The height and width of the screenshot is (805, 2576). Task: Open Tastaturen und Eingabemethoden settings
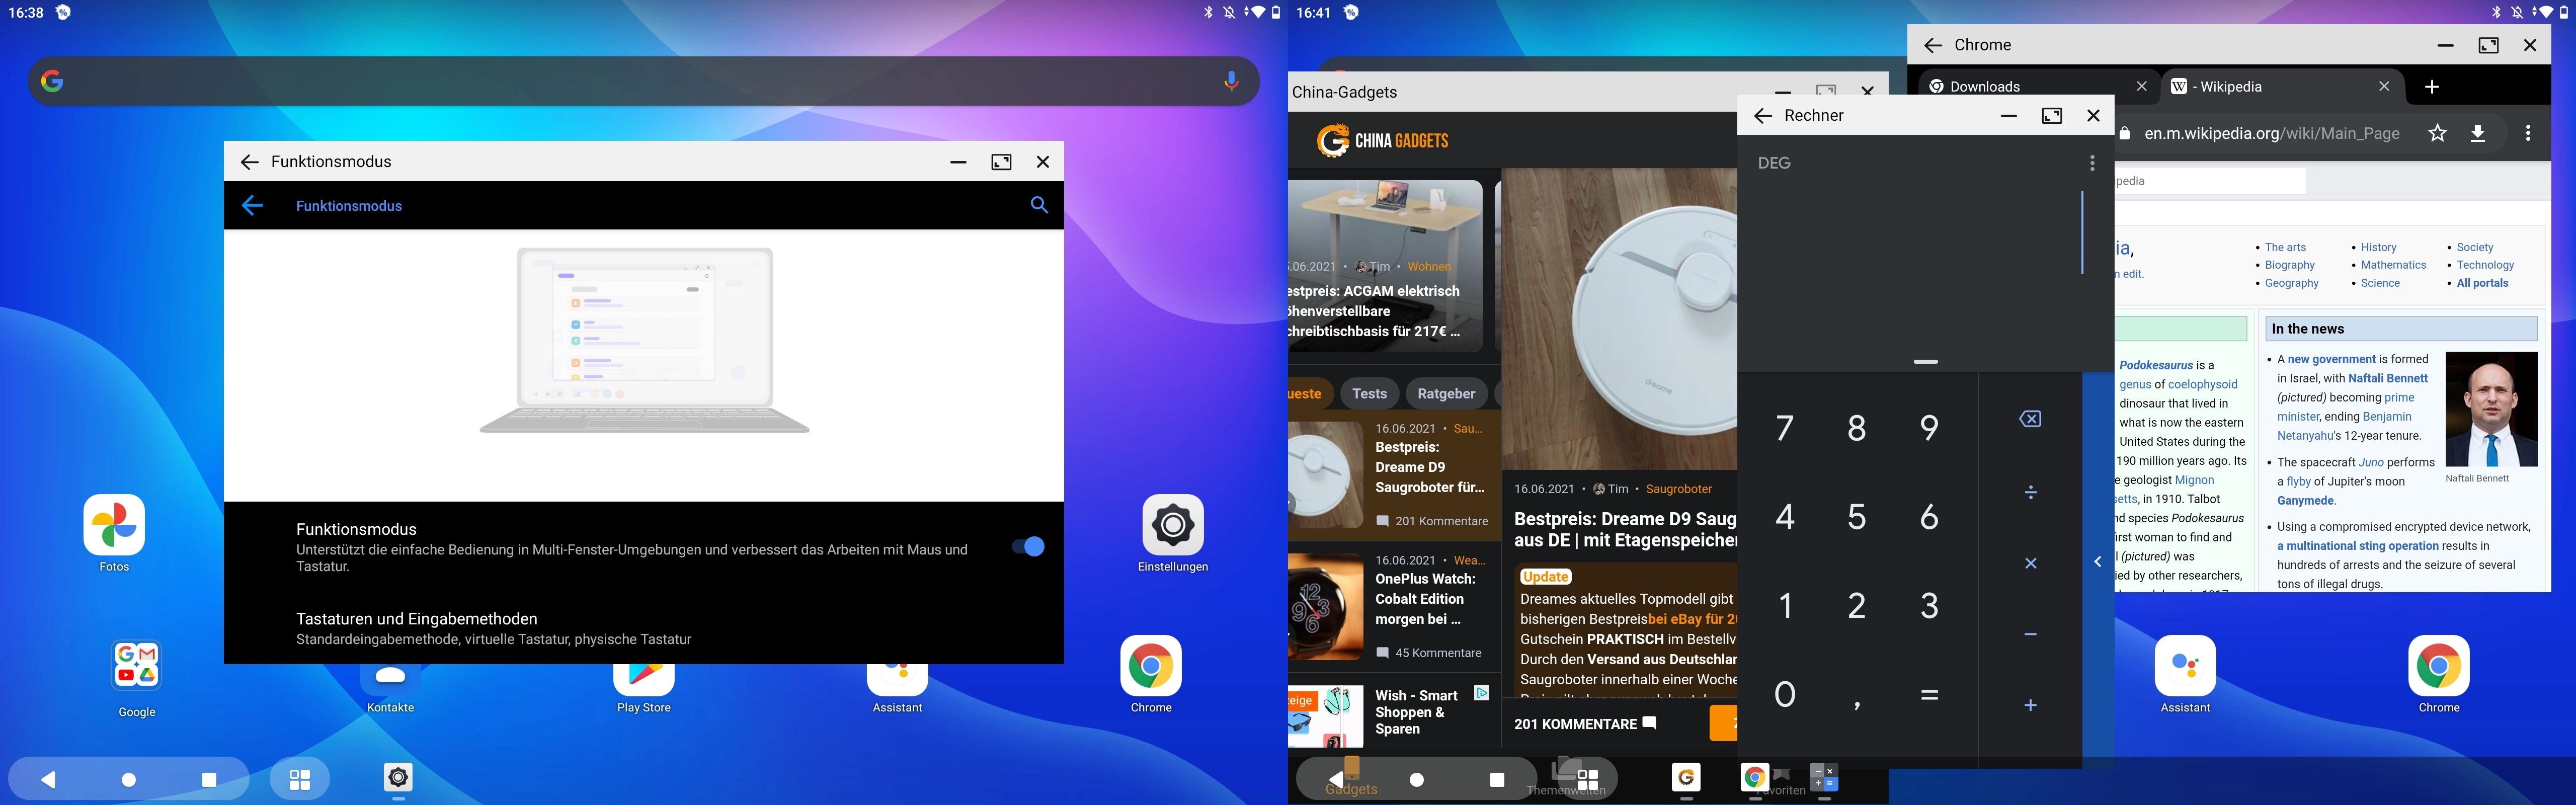(x=644, y=628)
